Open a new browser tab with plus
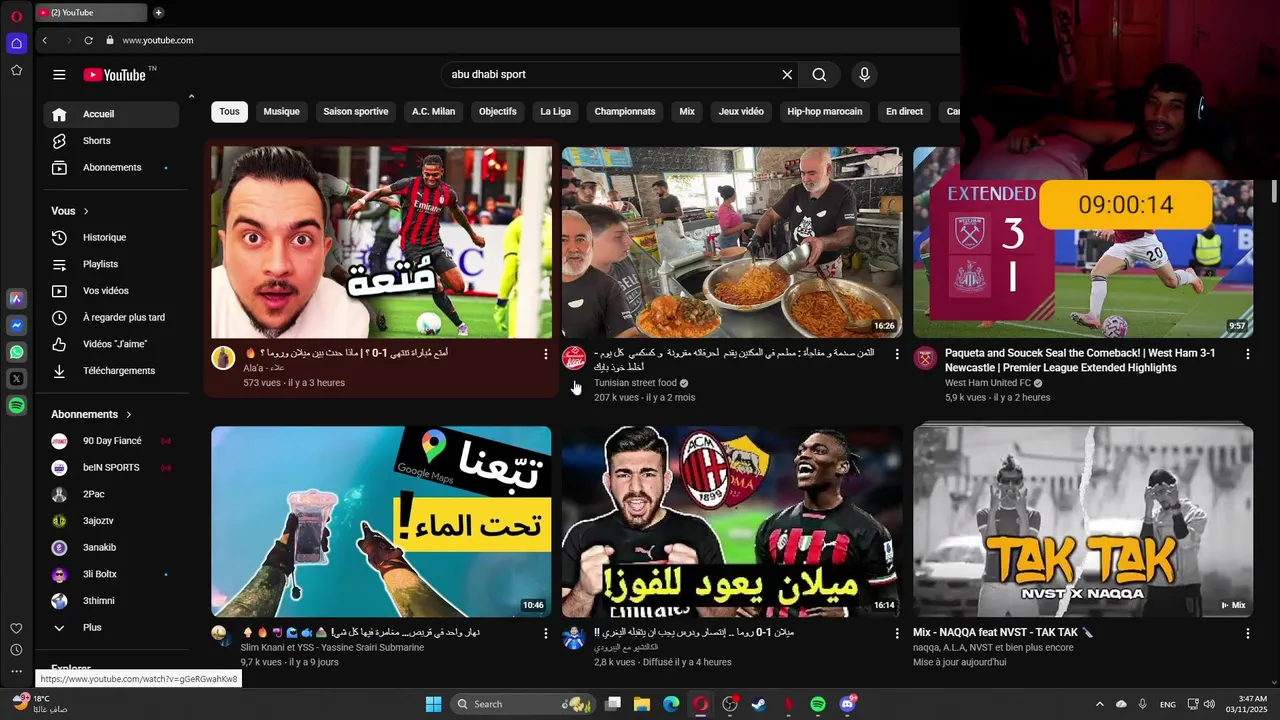1280x720 pixels. [158, 13]
